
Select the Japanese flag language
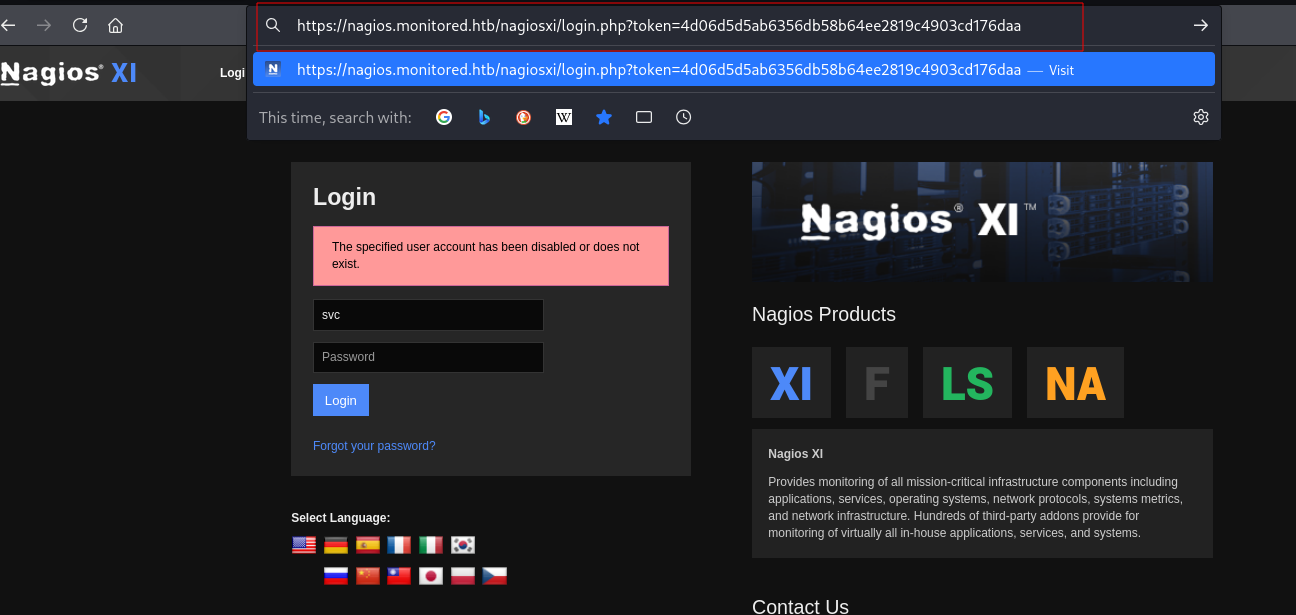(431, 576)
